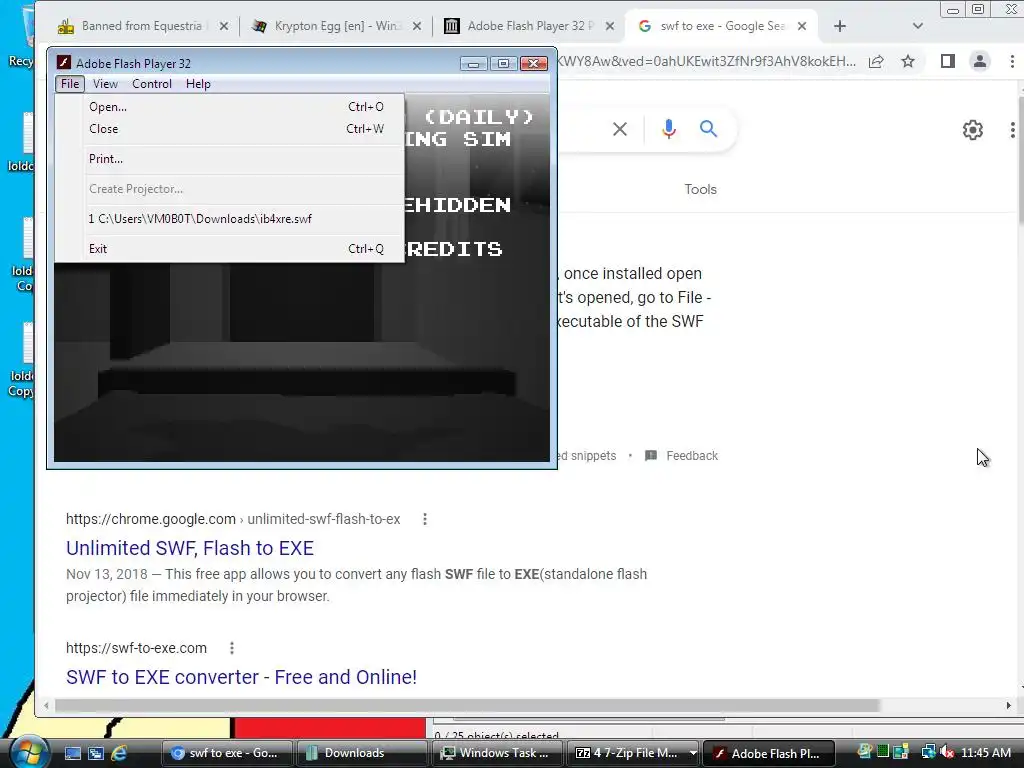
Task: Switch to Adobe Flash Player 32 browser tab
Action: tap(530, 26)
